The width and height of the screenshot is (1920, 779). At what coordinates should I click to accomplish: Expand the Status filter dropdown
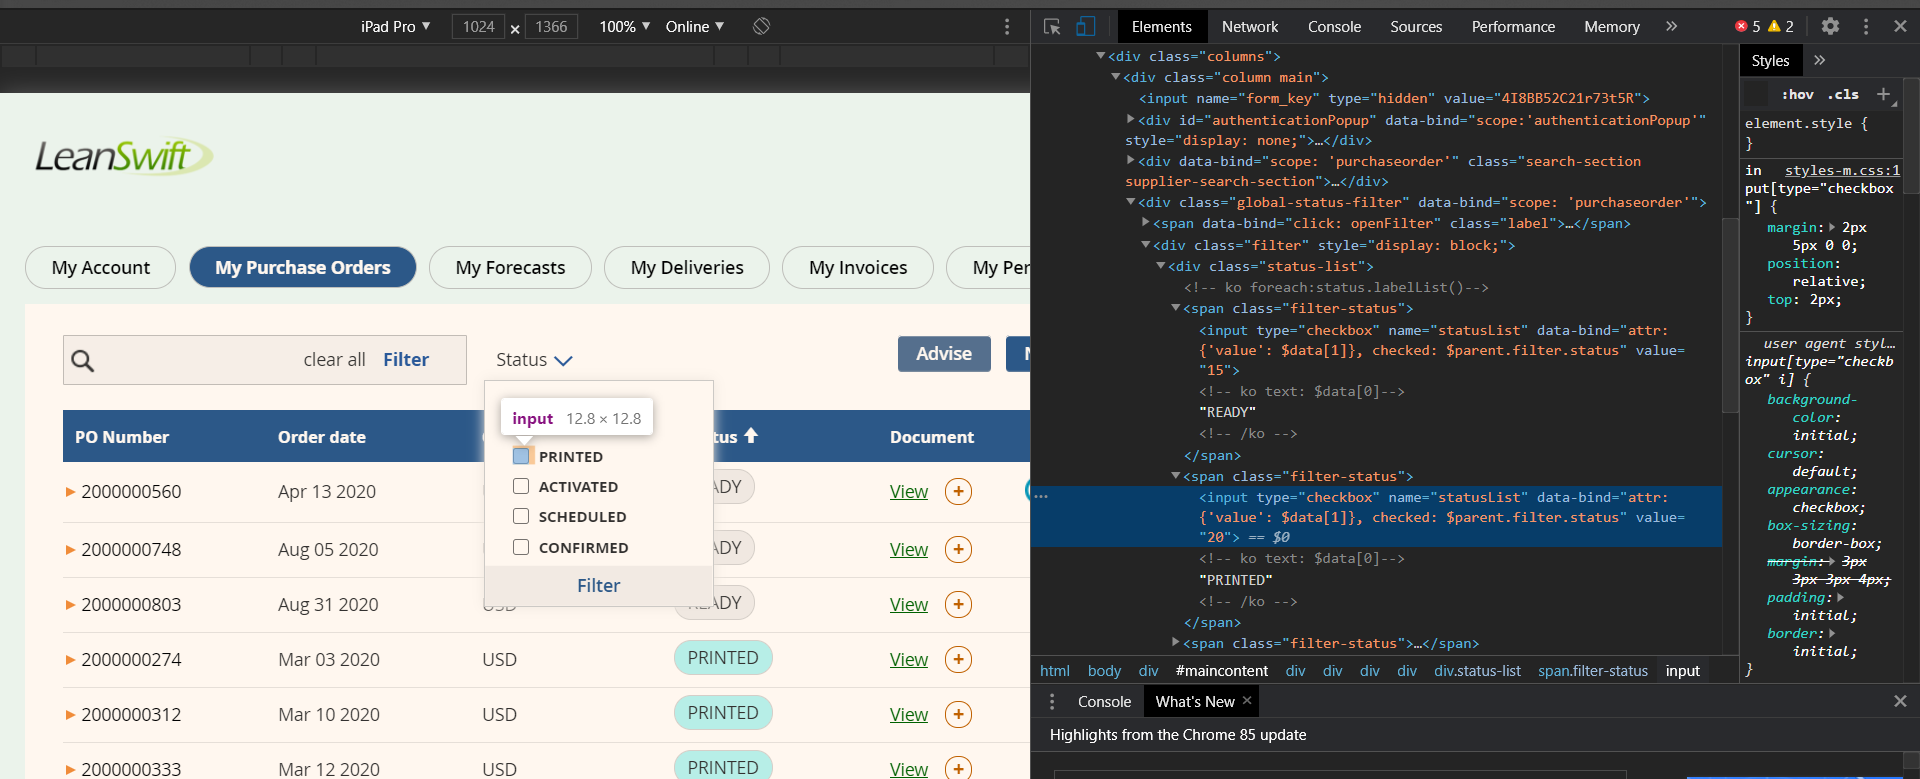pos(534,360)
